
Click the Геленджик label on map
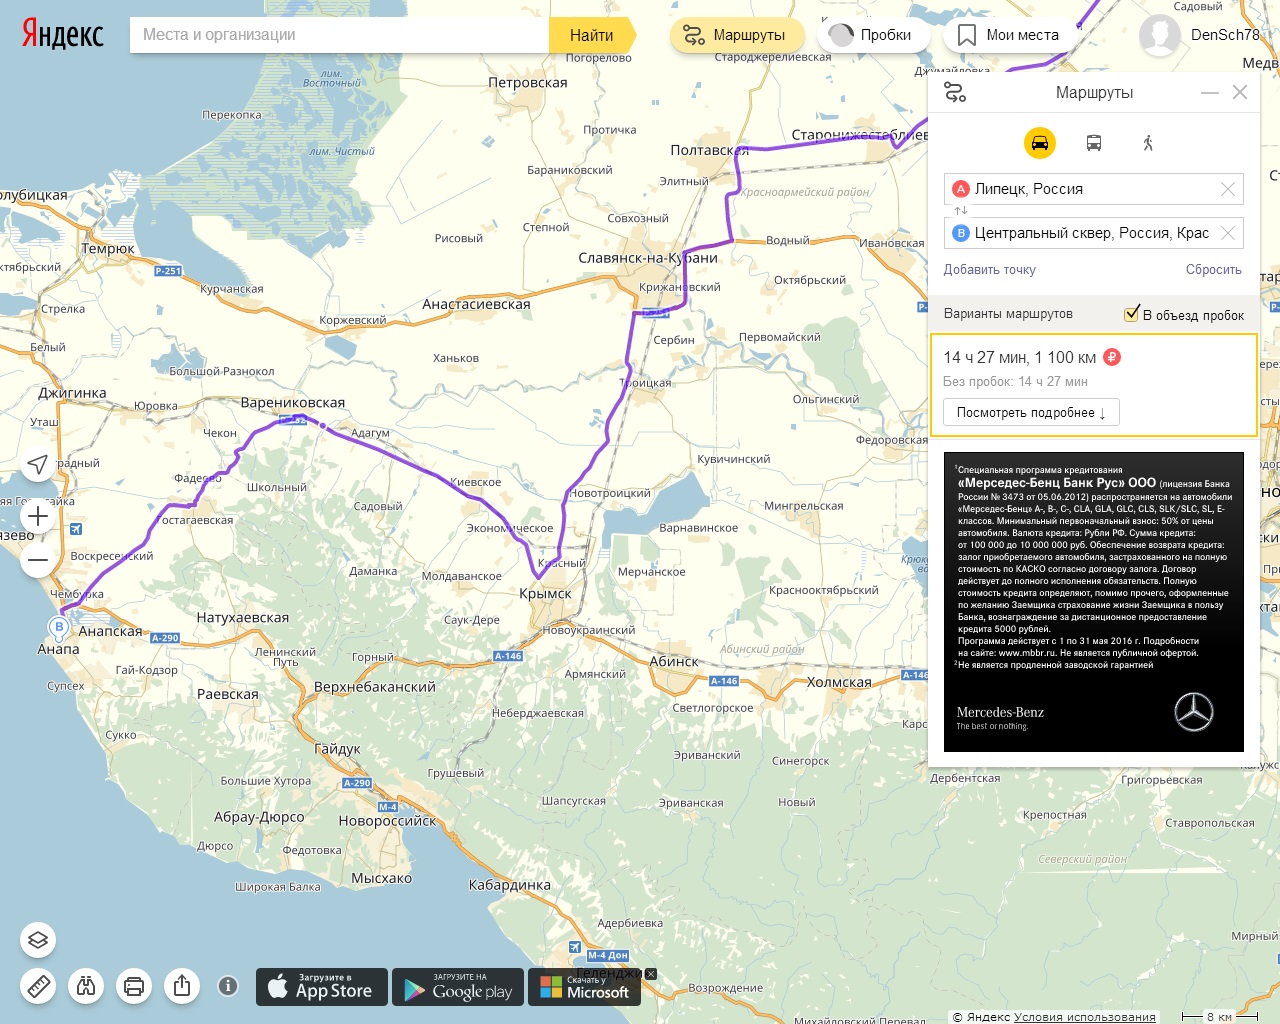[x=607, y=972]
